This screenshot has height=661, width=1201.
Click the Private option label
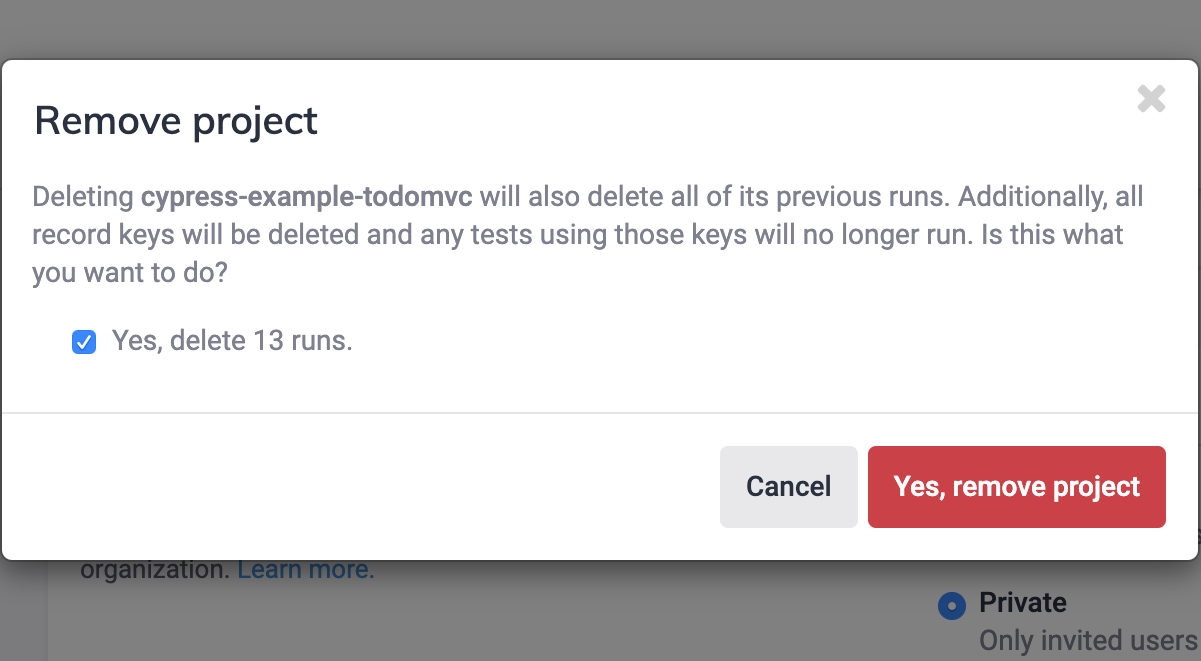click(1021, 603)
